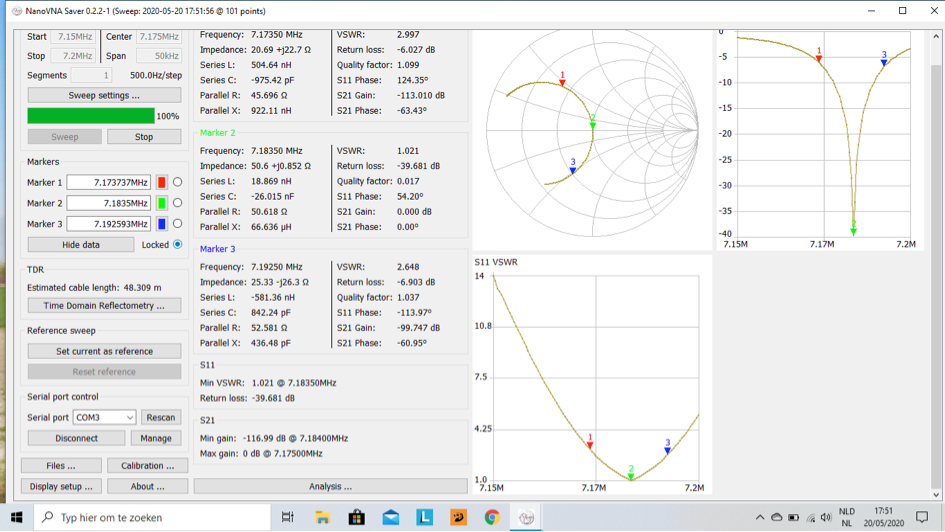Open Display setup button
Viewport: 945px width, 532px height.
pos(61,486)
